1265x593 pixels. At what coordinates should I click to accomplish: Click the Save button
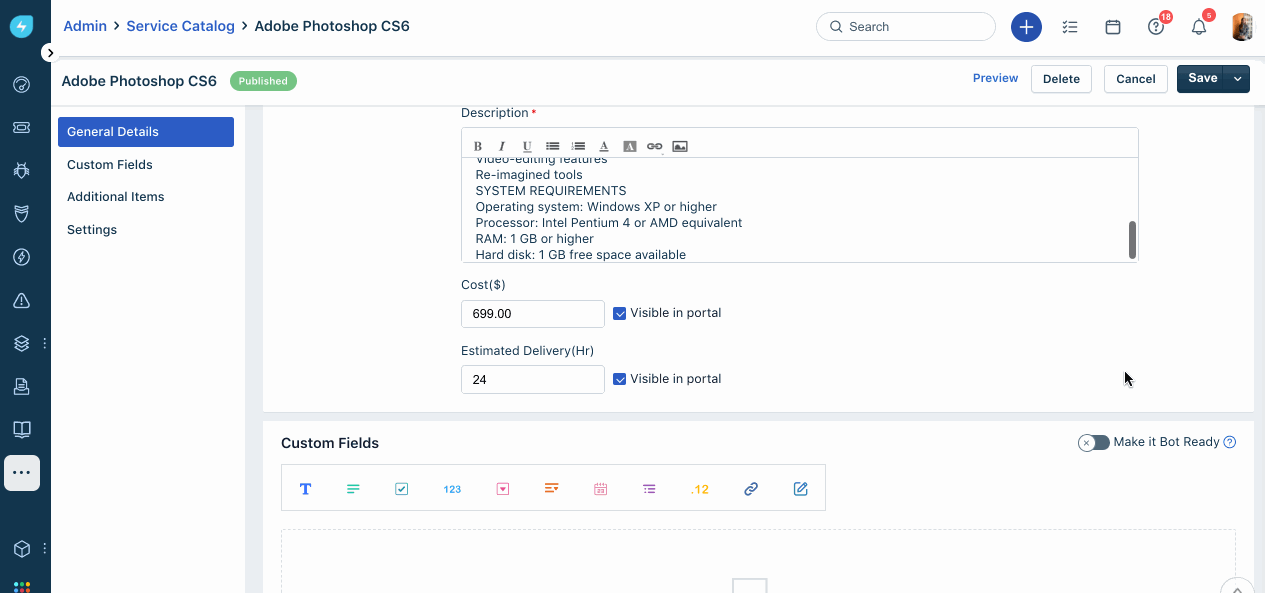1202,79
